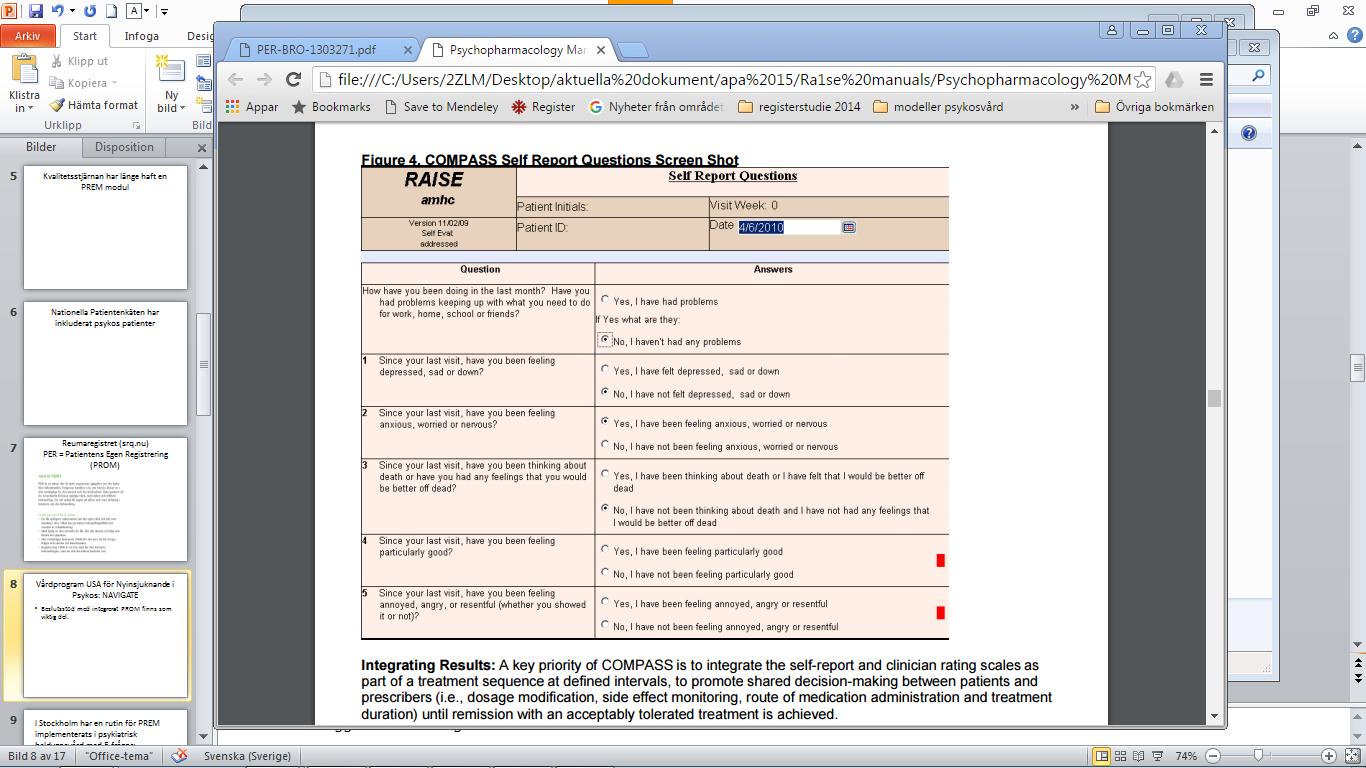Select 'Yes, I have felt depressed' radio
The height and width of the screenshot is (768, 1366).
(605, 369)
